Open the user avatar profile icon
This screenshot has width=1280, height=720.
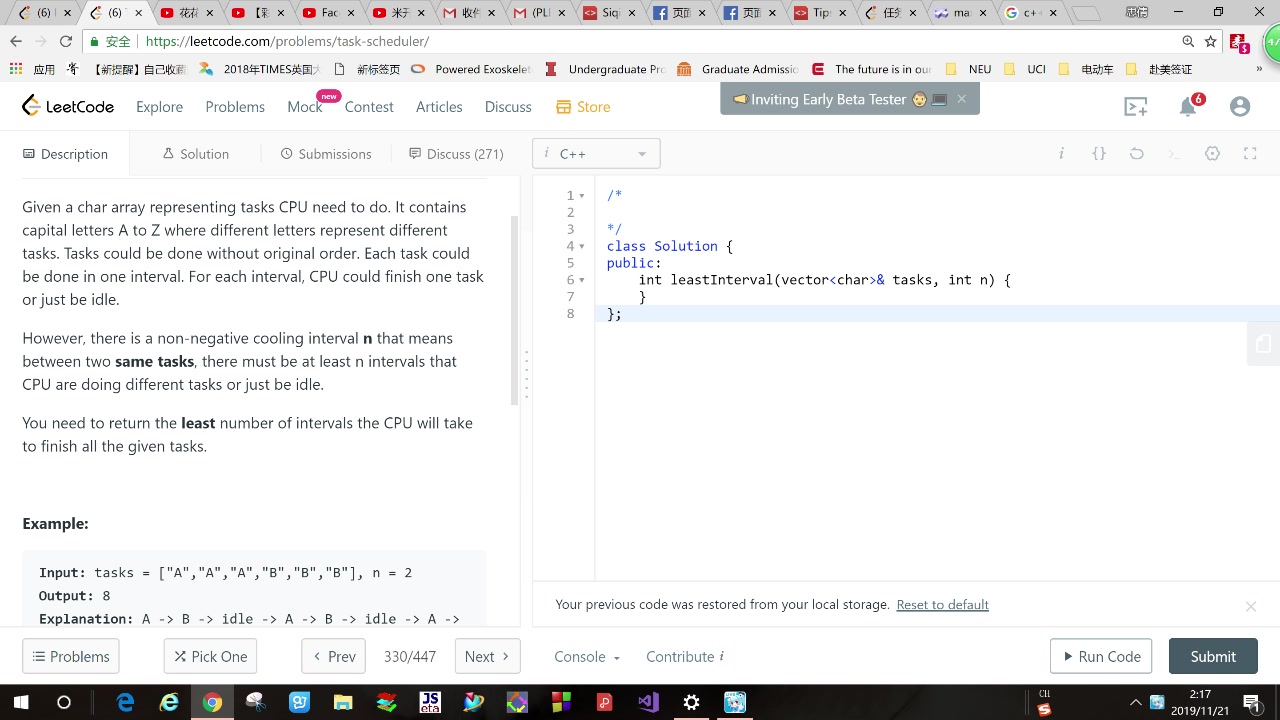click(1240, 106)
